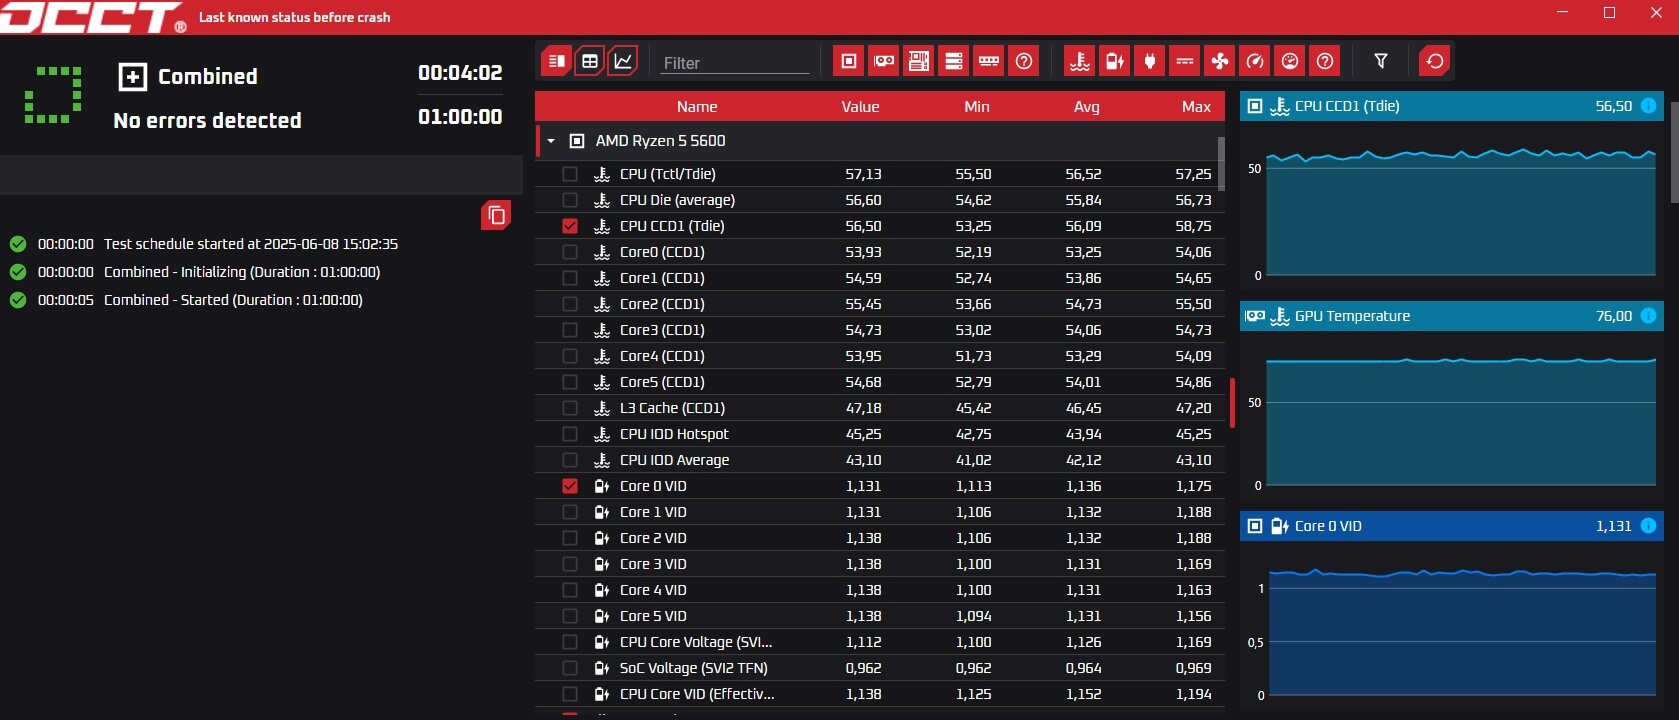
Task: Filter sensors by memory component
Action: pyautogui.click(x=989, y=61)
